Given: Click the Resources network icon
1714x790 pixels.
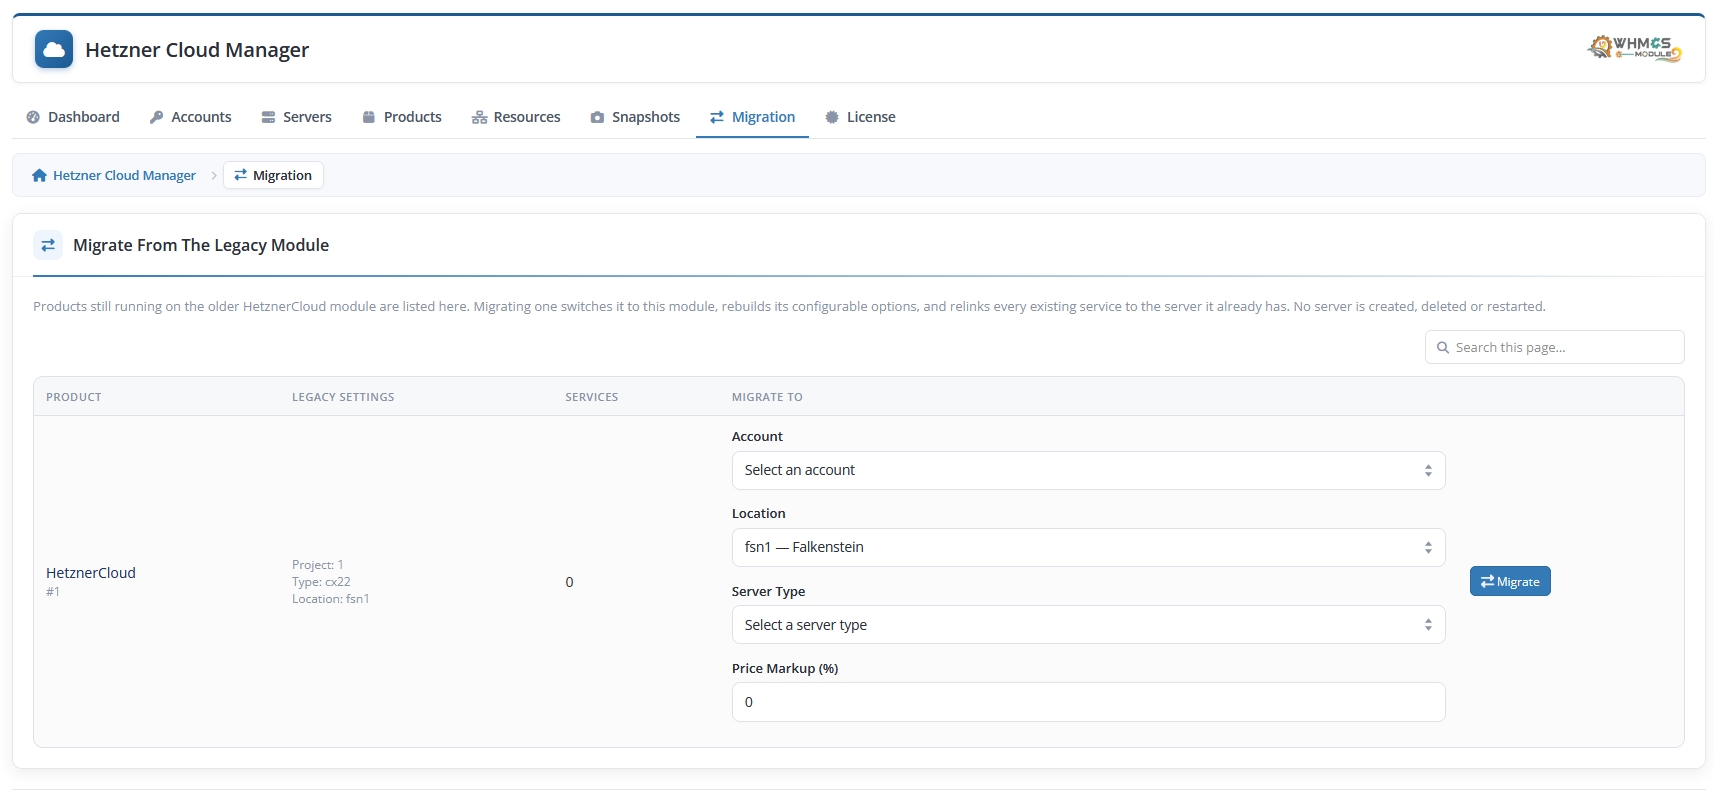Looking at the screenshot, I should (x=479, y=117).
